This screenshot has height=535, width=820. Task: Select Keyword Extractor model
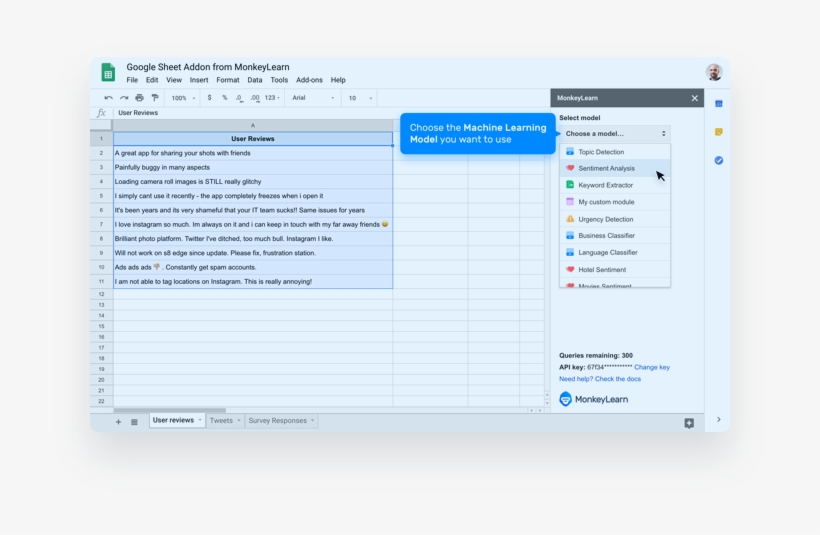[614, 185]
